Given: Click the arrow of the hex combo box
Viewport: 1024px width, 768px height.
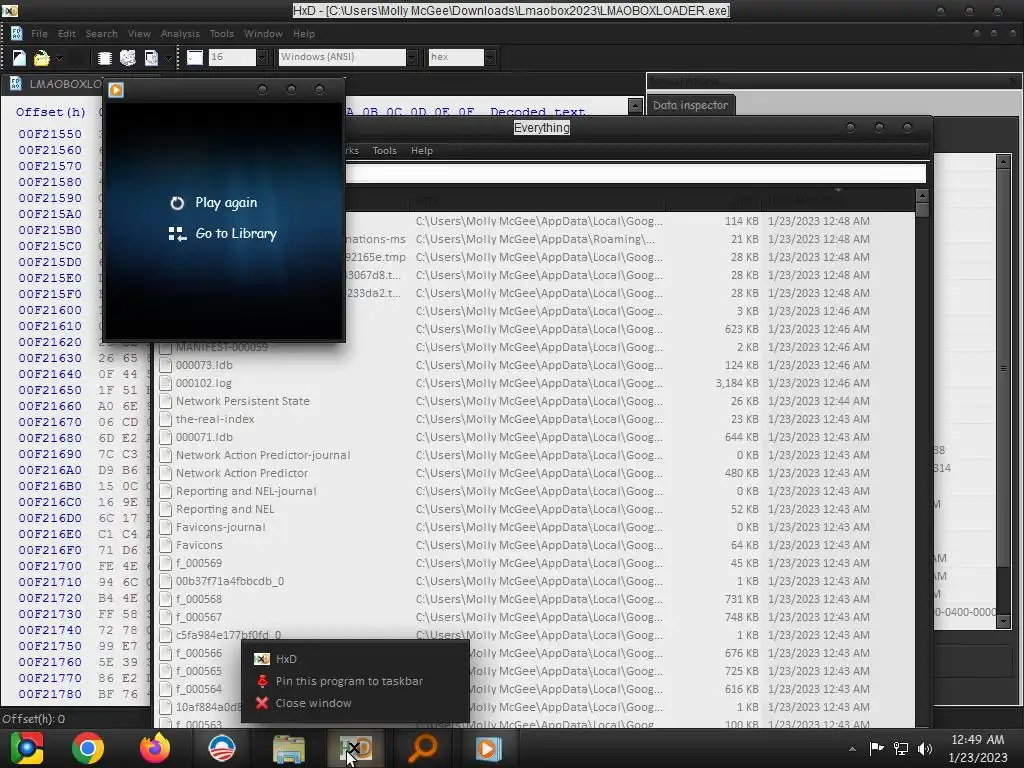Looking at the screenshot, I should (x=490, y=57).
